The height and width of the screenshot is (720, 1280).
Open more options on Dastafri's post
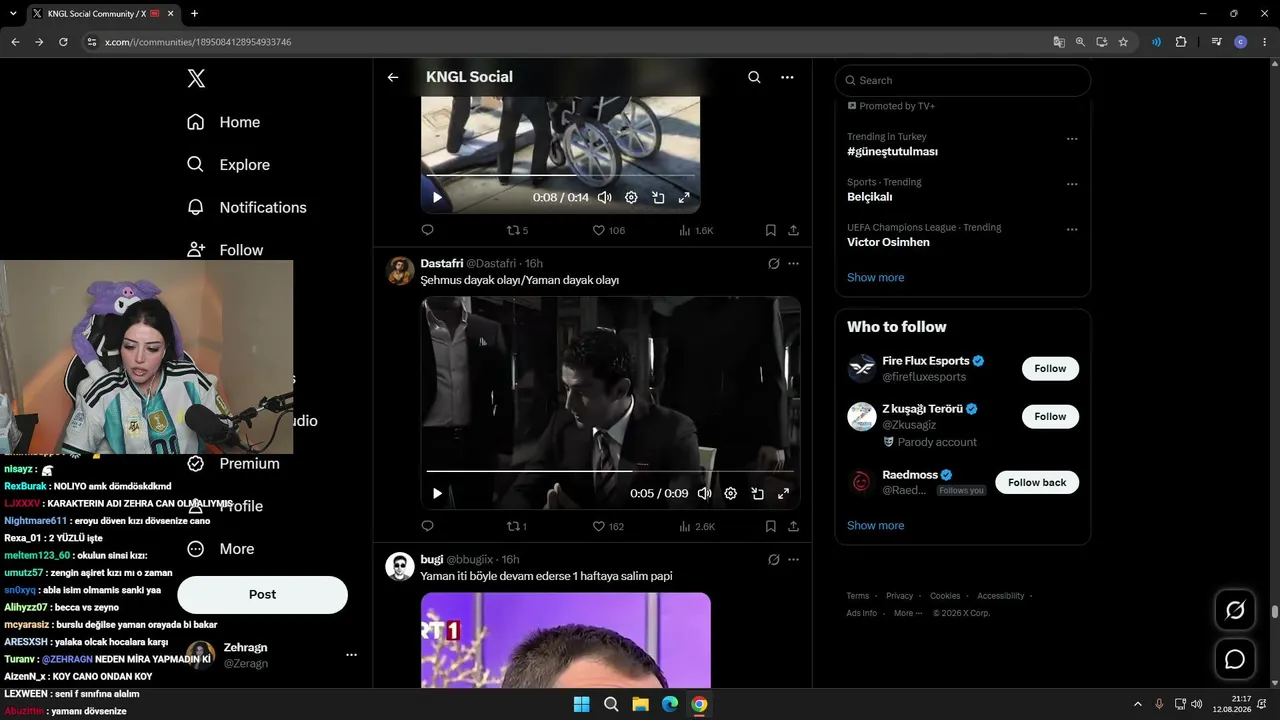point(793,264)
